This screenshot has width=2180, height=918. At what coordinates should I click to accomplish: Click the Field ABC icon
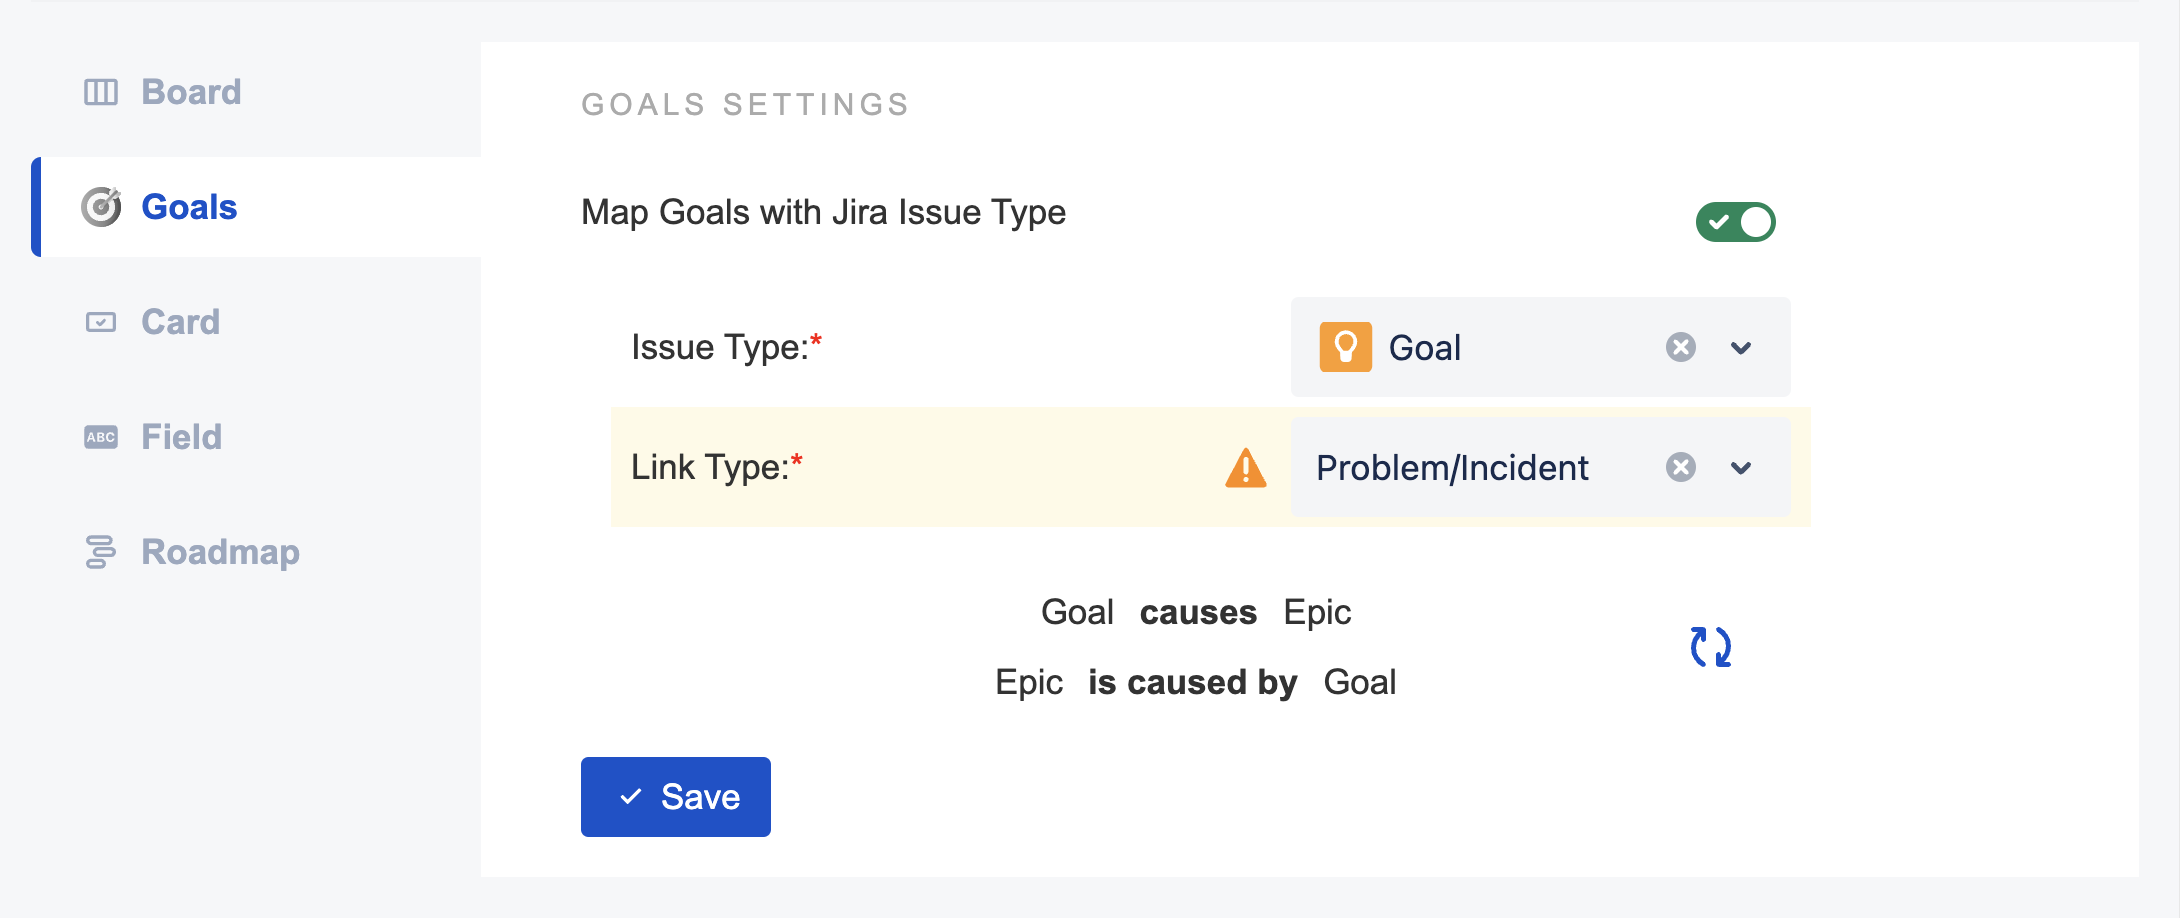[100, 437]
